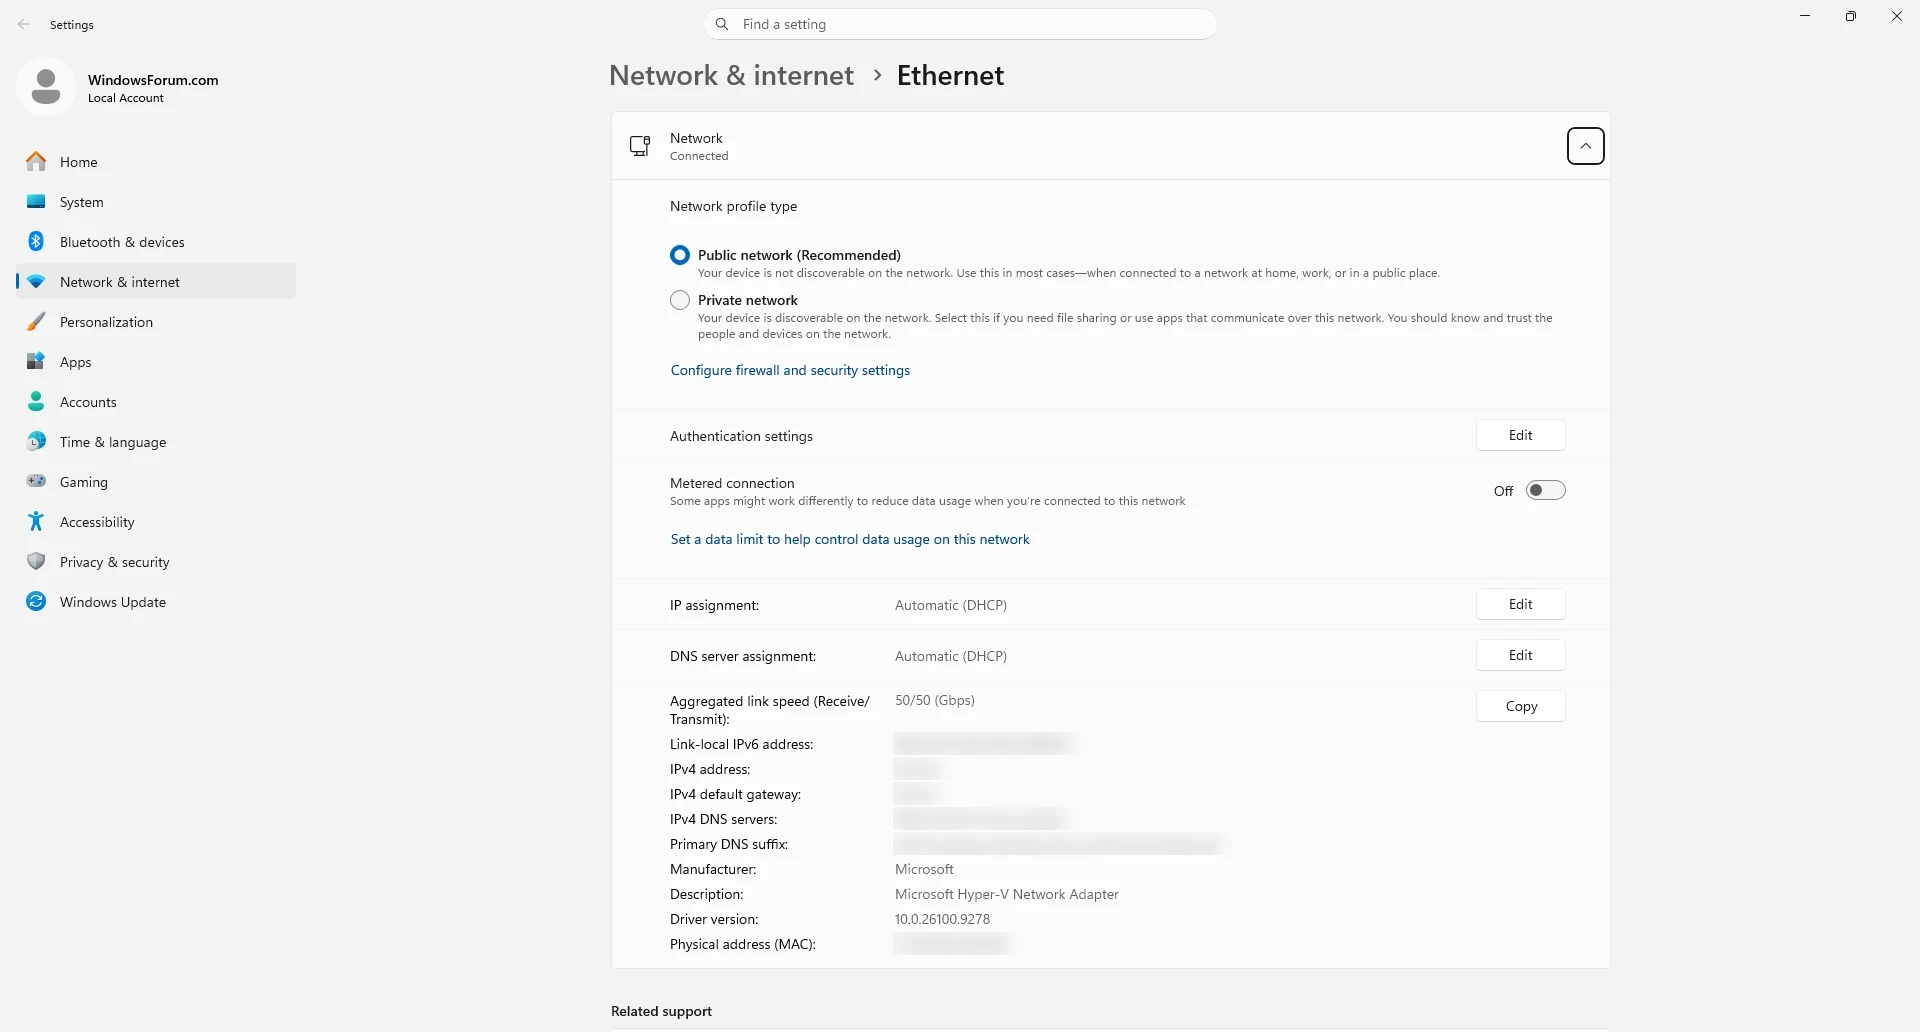Viewport: 1920px width, 1032px height.
Task: Minimize the Settings window
Action: 1805,16
